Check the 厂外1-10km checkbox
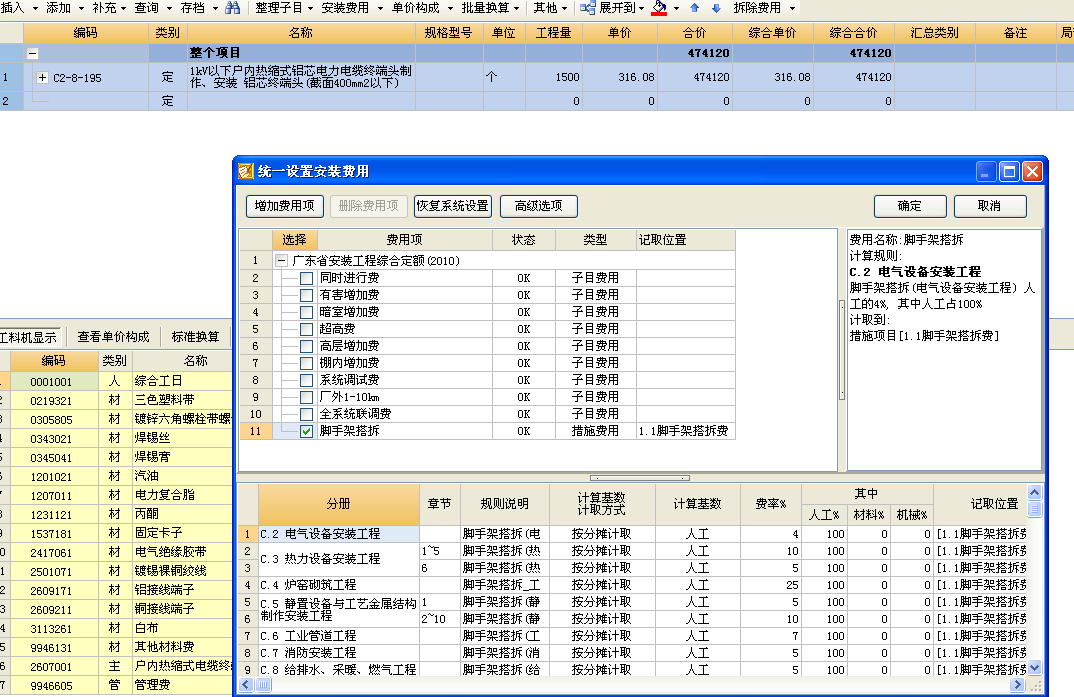The height and width of the screenshot is (697, 1074). [x=306, y=397]
